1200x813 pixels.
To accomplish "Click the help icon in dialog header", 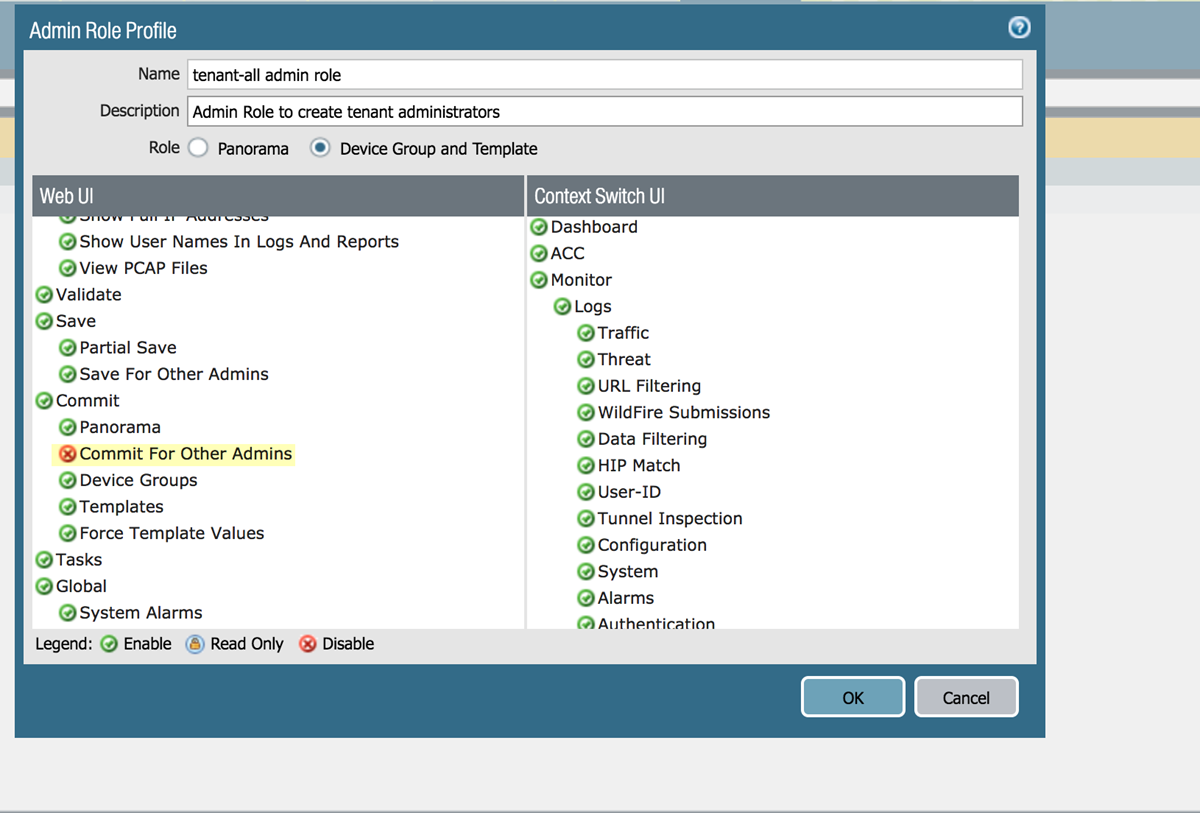I will coord(1018,28).
